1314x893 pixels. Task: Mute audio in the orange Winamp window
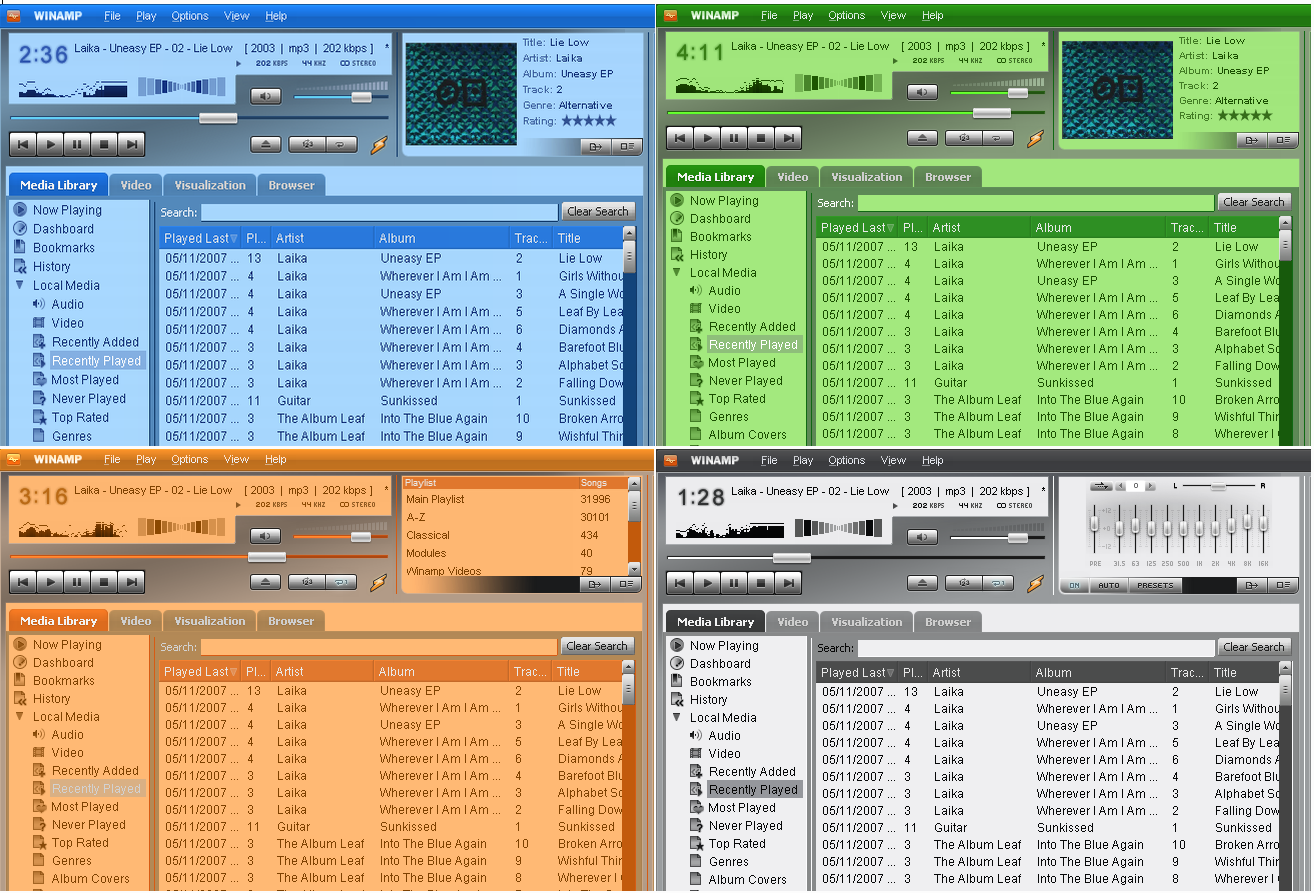(x=266, y=536)
